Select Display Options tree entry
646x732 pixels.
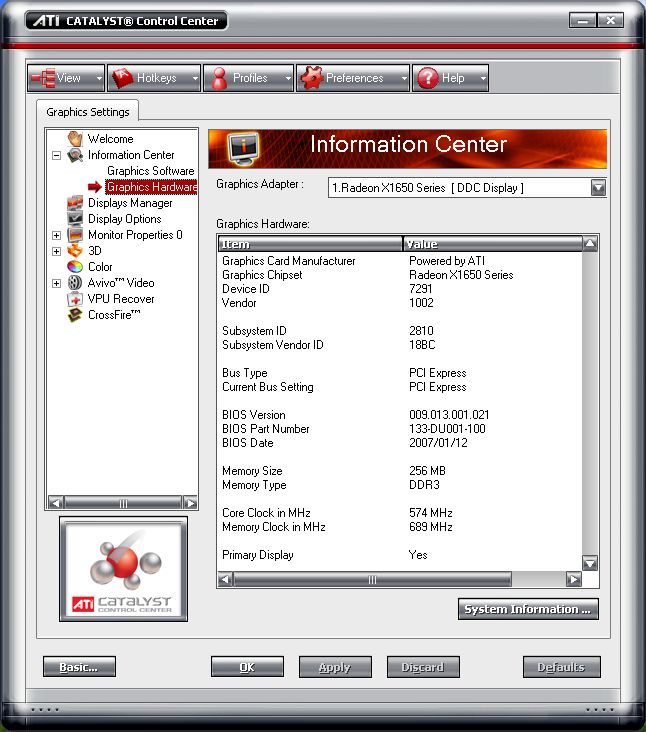125,219
